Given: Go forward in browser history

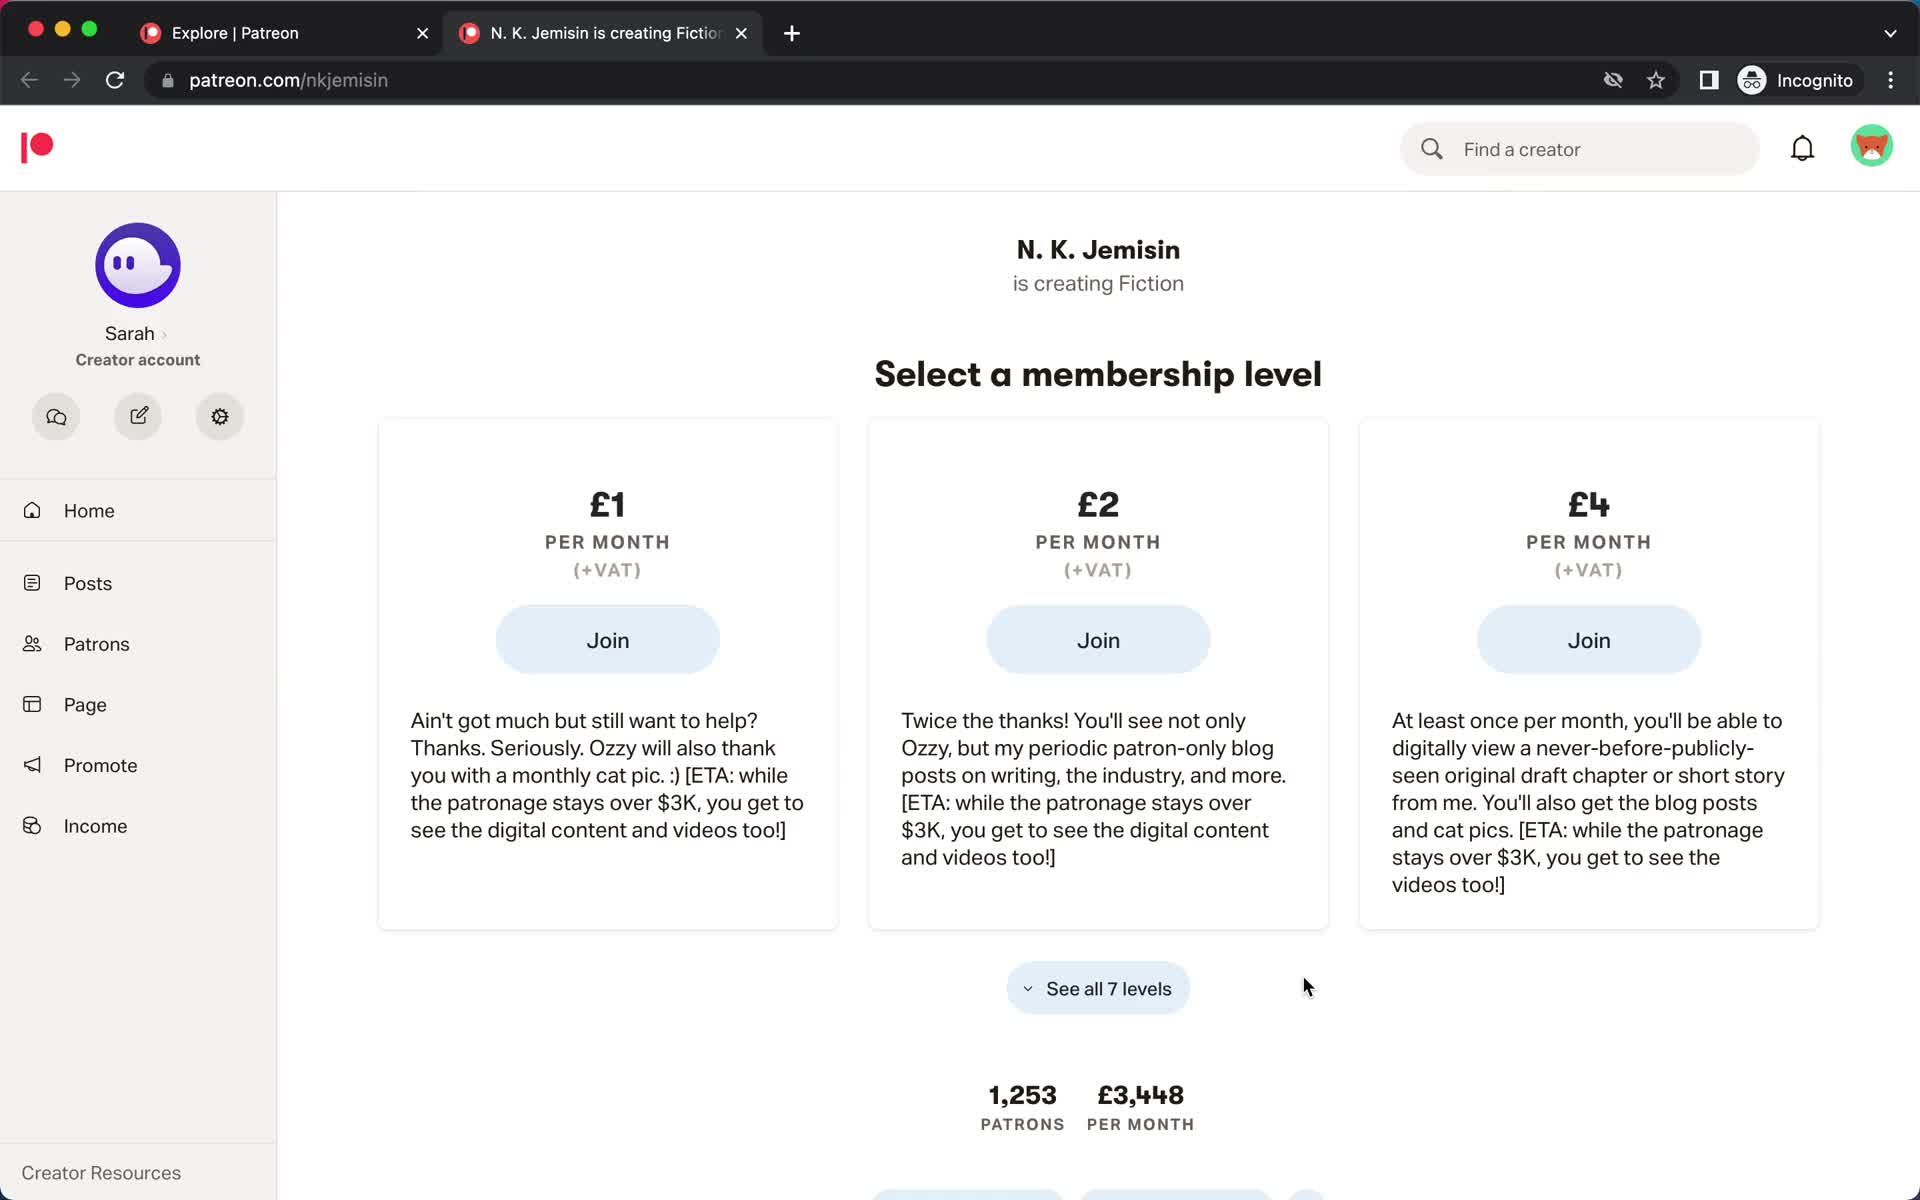Looking at the screenshot, I should [72, 80].
